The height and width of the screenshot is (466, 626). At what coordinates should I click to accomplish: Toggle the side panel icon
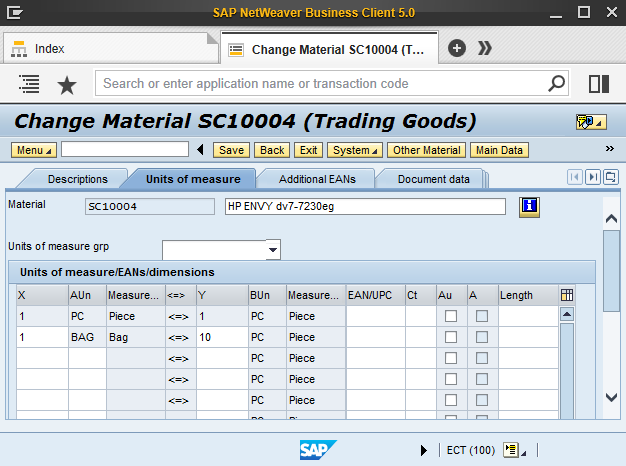tap(599, 84)
